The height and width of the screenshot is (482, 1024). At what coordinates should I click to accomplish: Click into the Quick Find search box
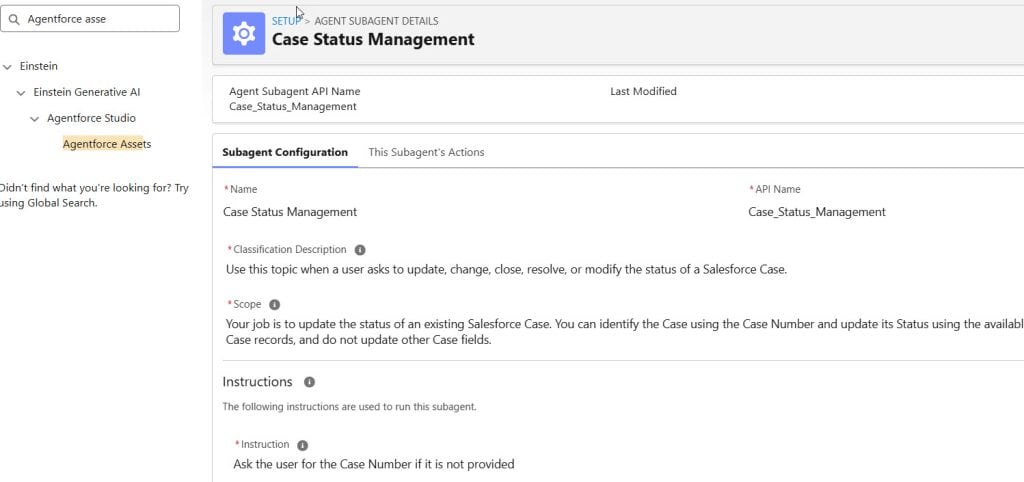tap(89, 19)
